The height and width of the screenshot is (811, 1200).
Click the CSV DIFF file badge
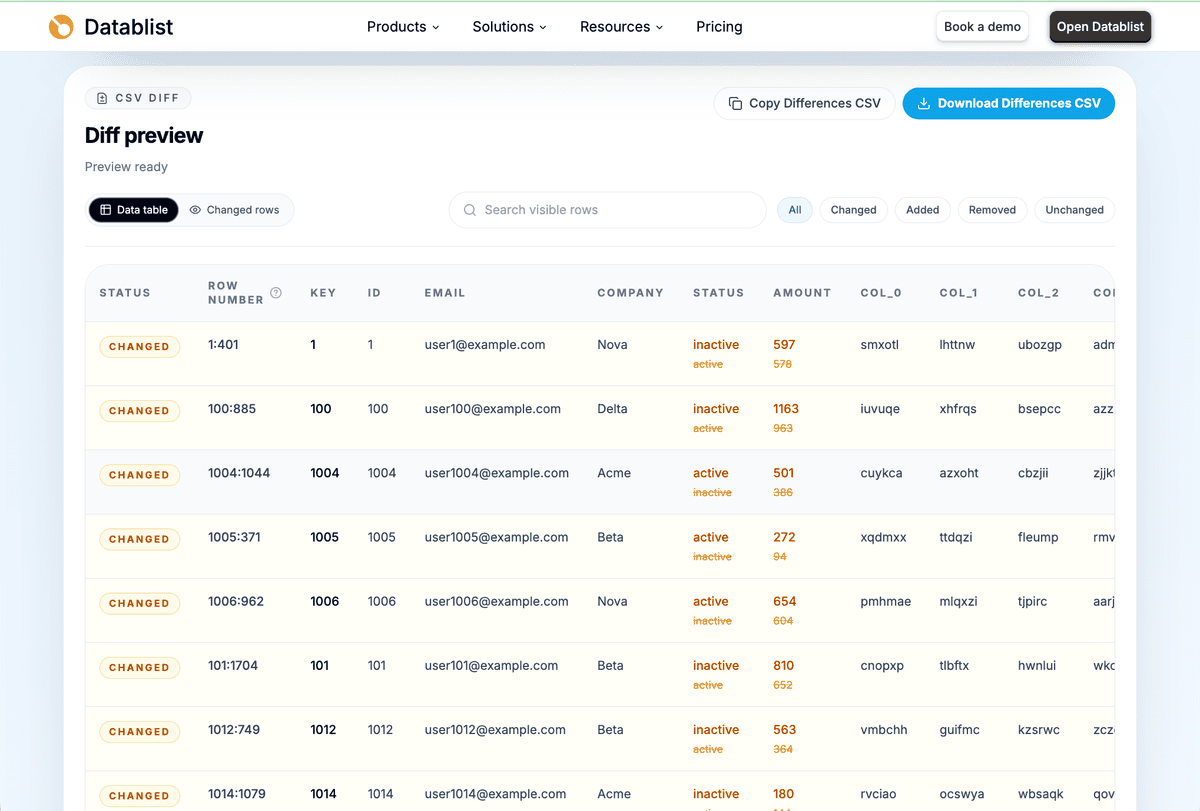tap(138, 98)
